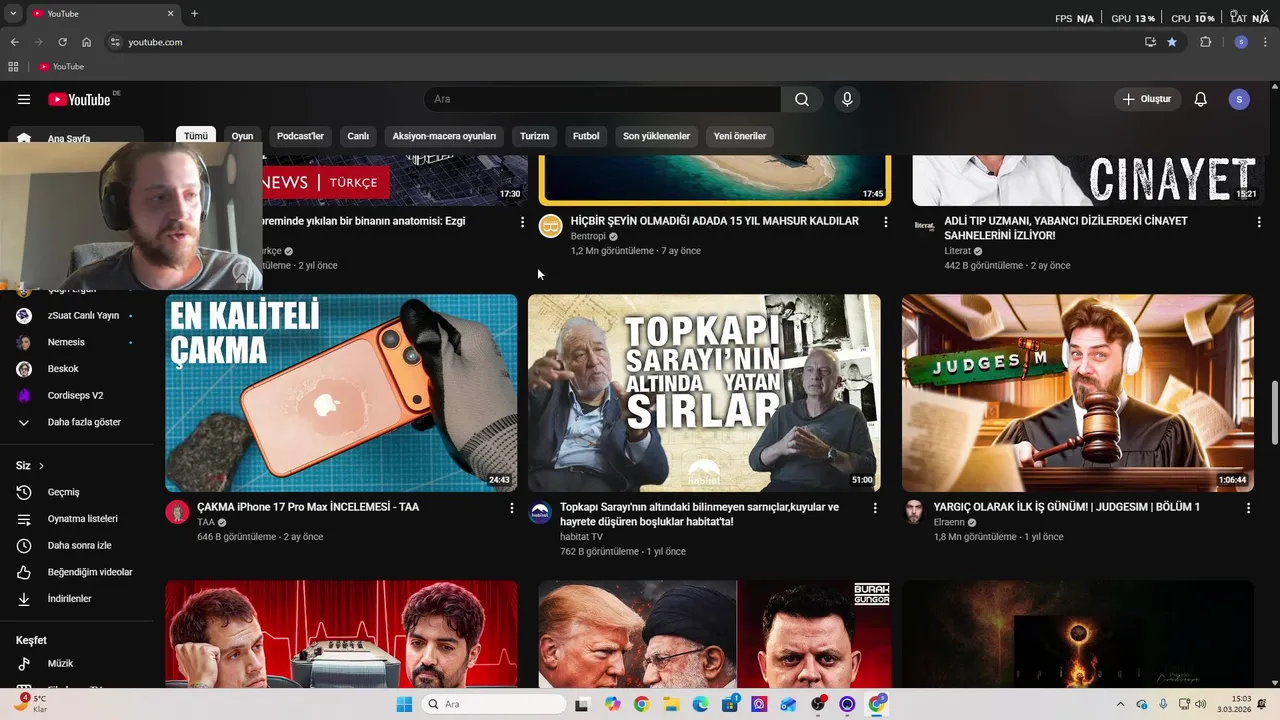Select the Canlı filter chip
The height and width of the screenshot is (720, 1280).
coord(358,136)
